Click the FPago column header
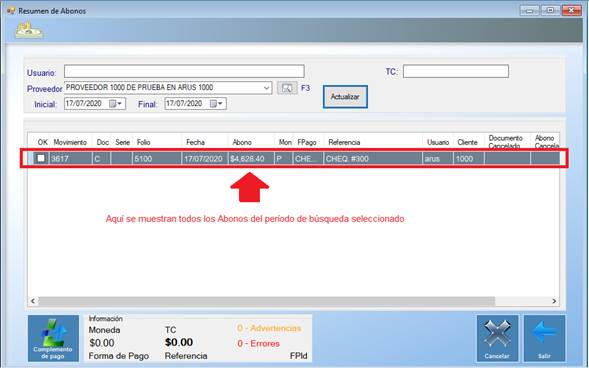 click(x=308, y=142)
